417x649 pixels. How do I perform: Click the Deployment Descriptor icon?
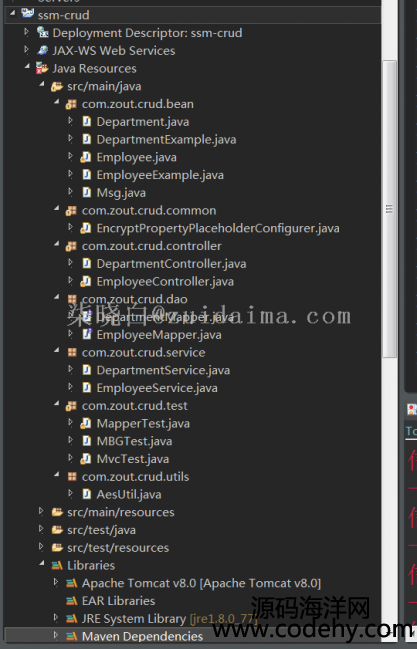43,32
